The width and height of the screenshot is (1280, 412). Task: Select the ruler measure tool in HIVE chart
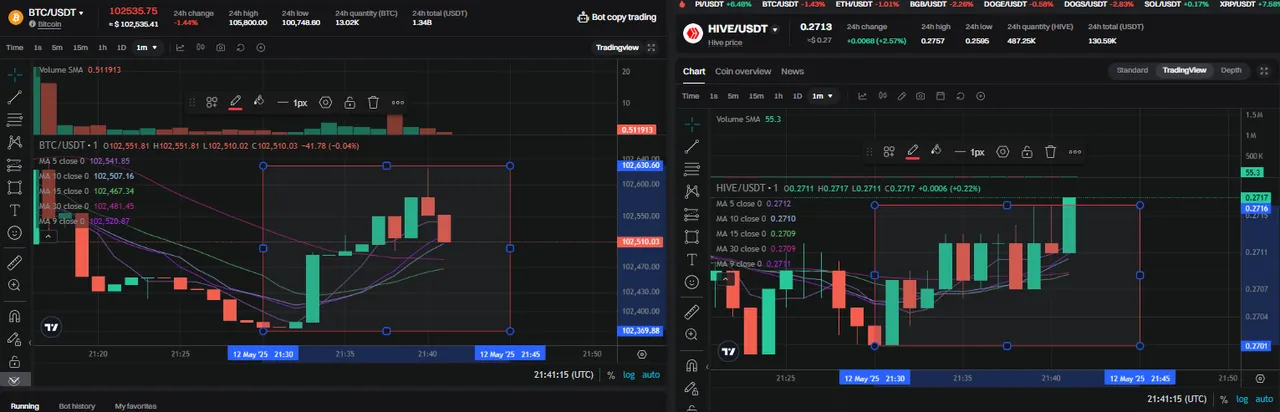691,311
